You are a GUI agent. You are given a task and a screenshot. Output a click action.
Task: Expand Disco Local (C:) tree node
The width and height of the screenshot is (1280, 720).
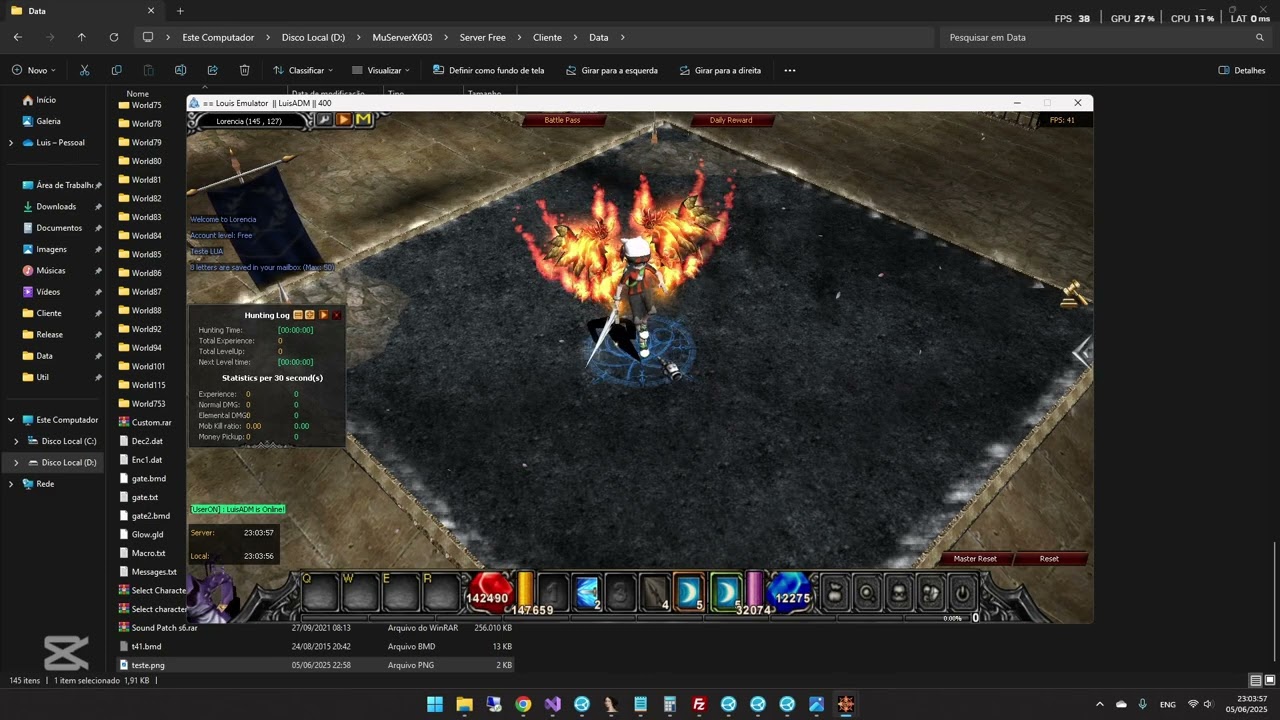(16, 441)
